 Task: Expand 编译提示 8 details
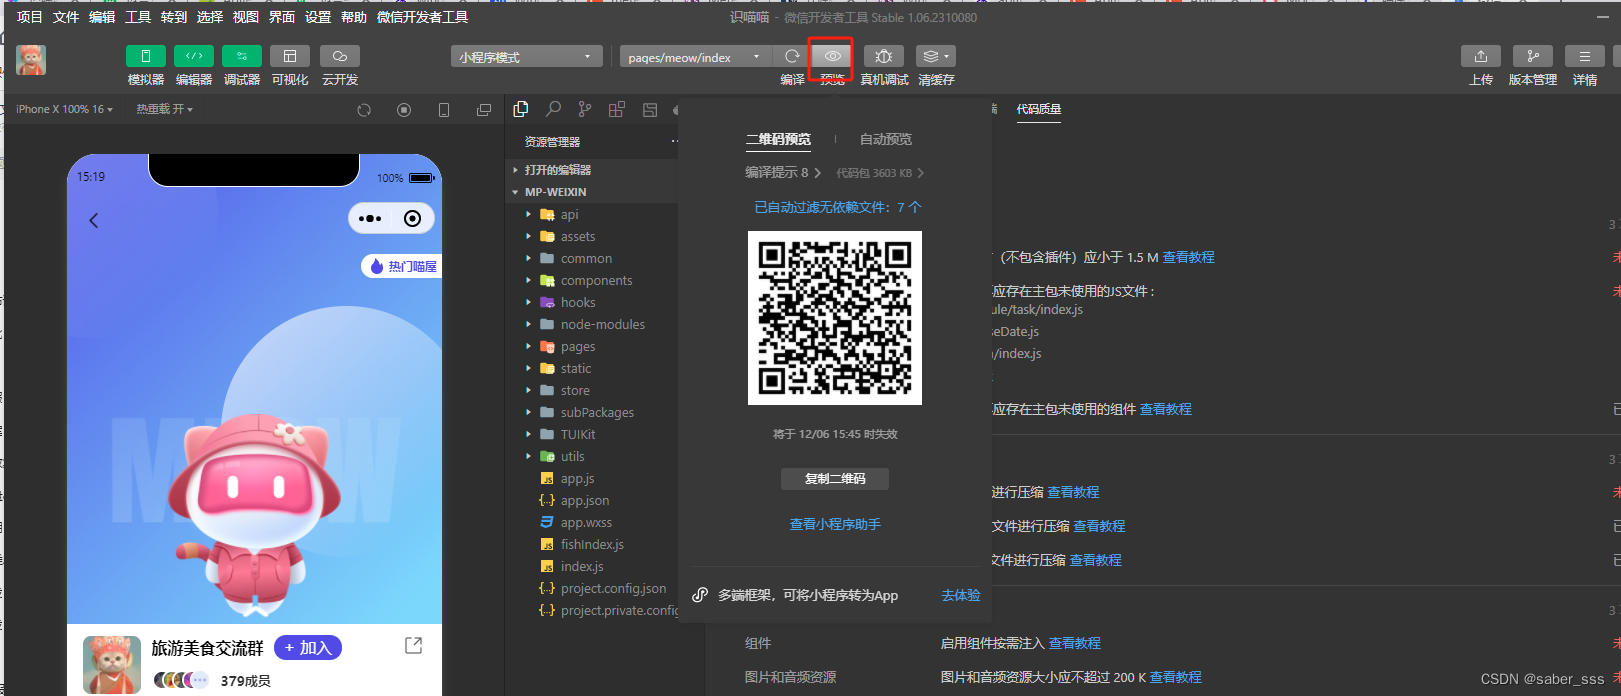783,173
